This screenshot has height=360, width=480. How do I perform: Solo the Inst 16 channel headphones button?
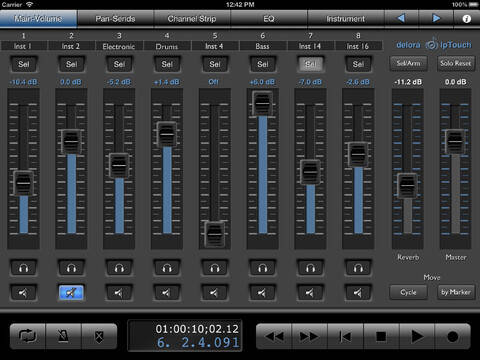(x=358, y=268)
